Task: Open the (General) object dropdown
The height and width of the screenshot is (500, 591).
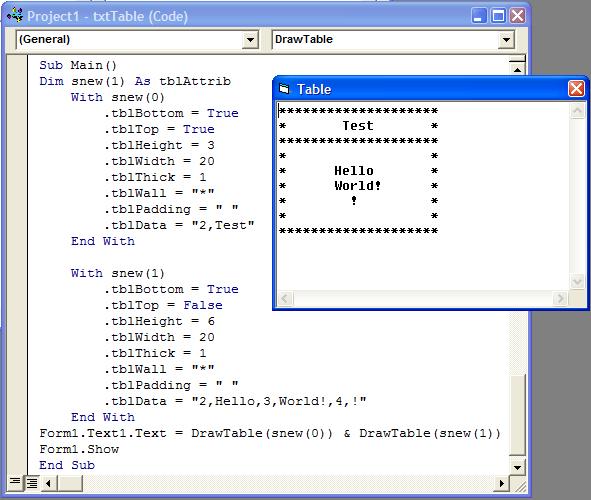Action: (x=250, y=40)
